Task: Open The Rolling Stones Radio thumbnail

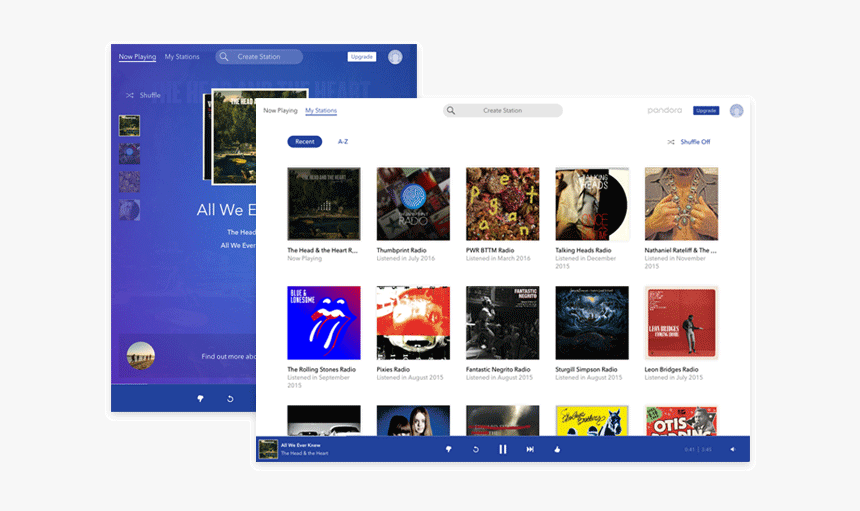Action: (x=324, y=322)
